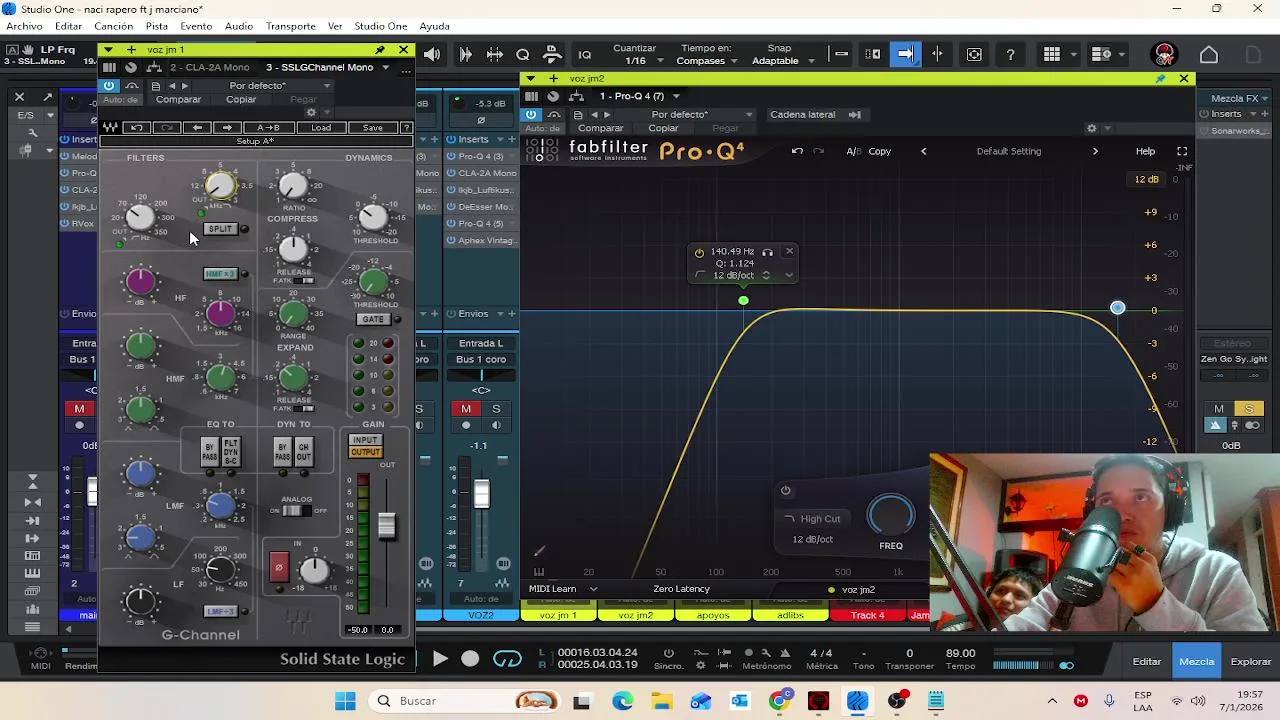The height and width of the screenshot is (720, 1280).
Task: Click plugin settings gear in voz jm2 window
Action: click(1092, 128)
